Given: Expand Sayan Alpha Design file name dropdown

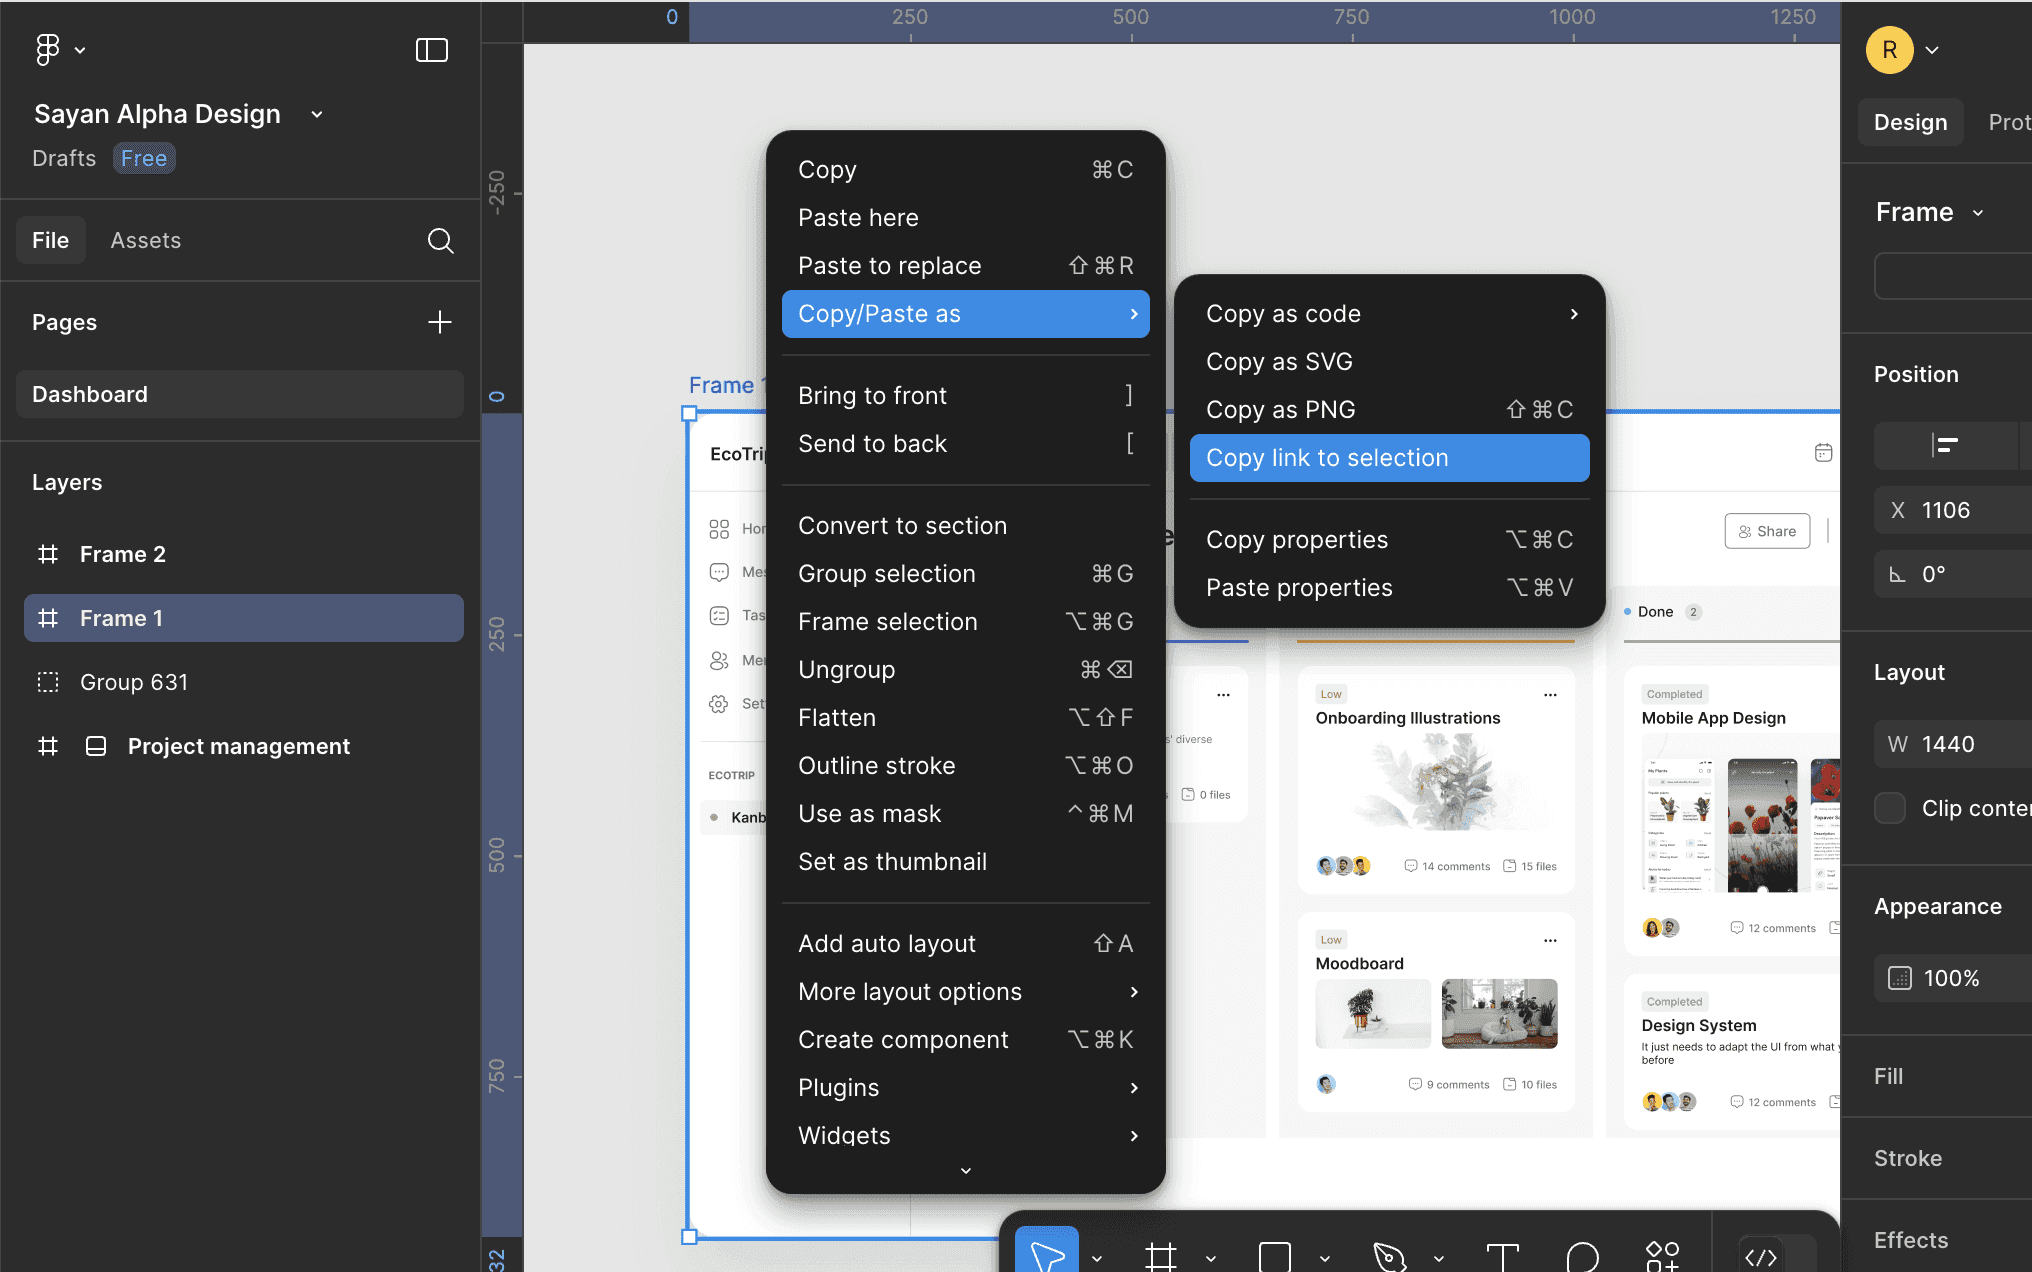Looking at the screenshot, I should point(317,115).
